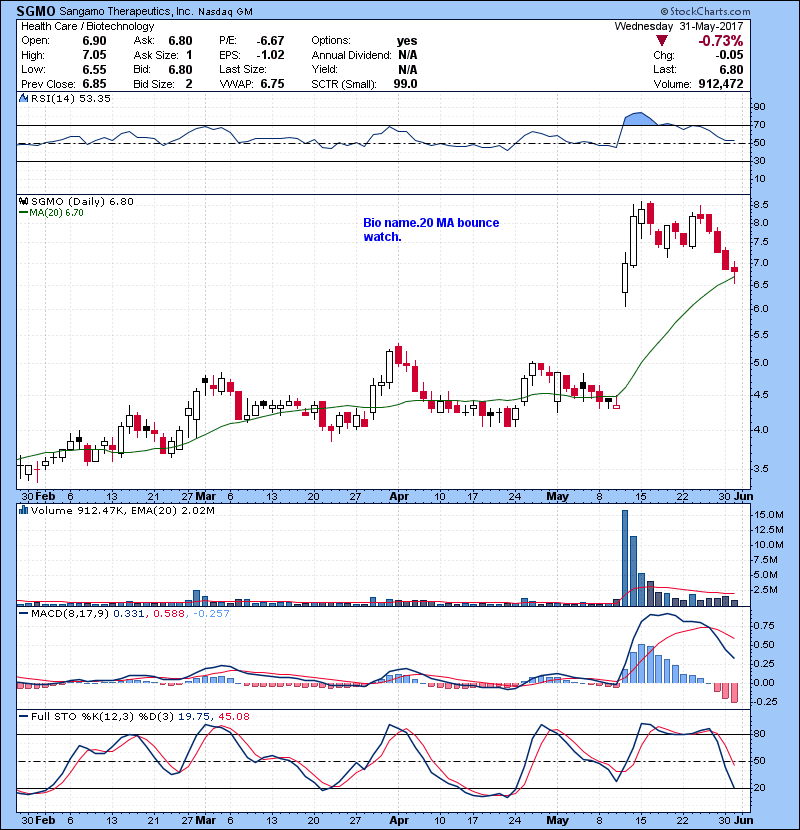This screenshot has width=800, height=830.
Task: Click the Options value yes
Action: (x=407, y=41)
